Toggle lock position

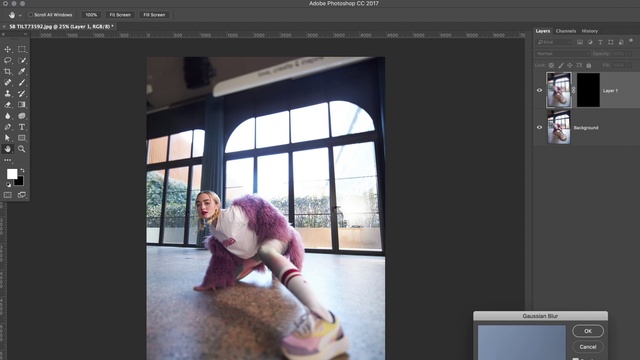click(x=570, y=65)
